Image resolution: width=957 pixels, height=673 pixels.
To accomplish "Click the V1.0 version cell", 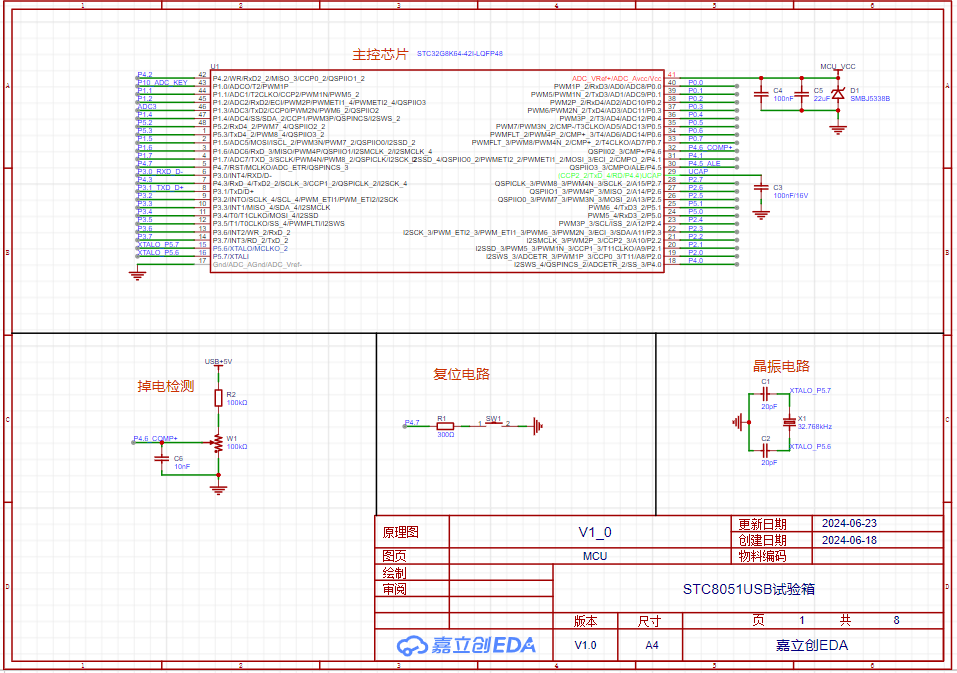I will click(585, 645).
